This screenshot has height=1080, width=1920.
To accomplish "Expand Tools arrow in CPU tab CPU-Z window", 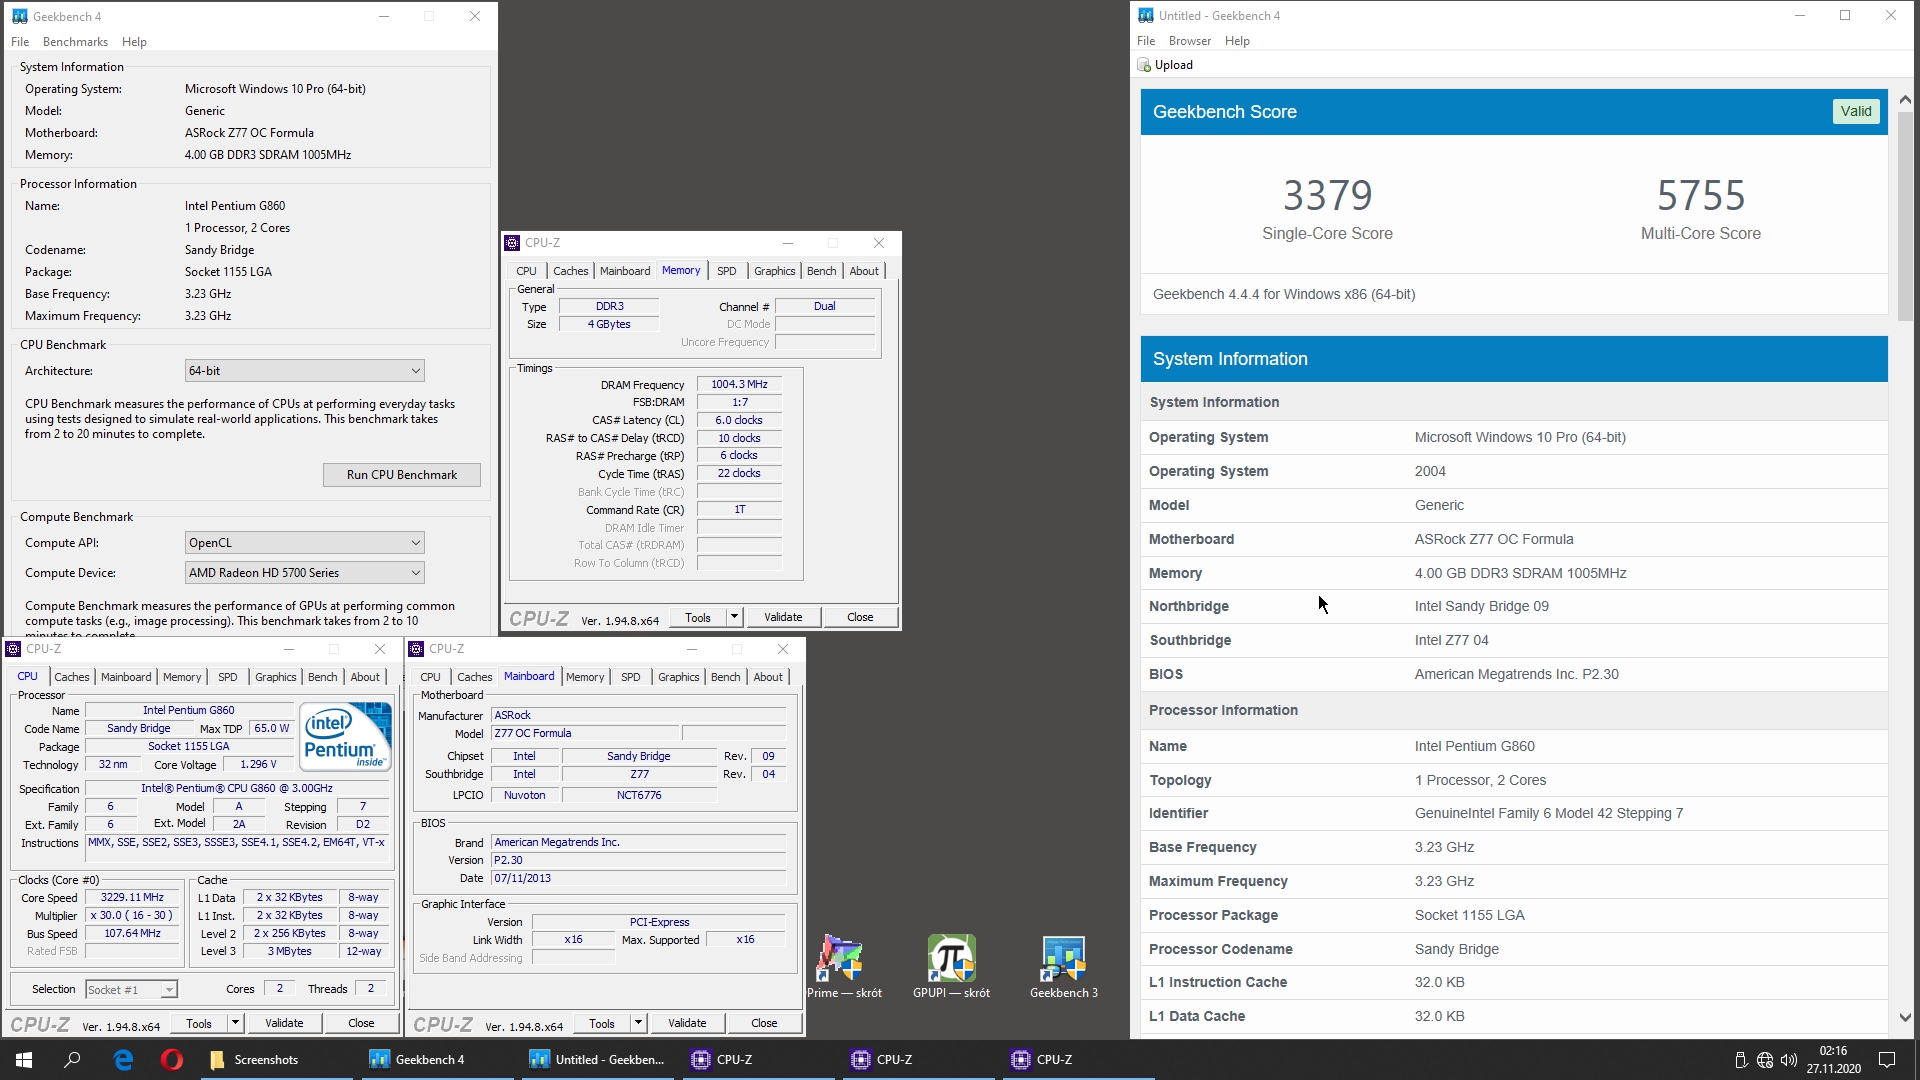I will (x=235, y=1023).
